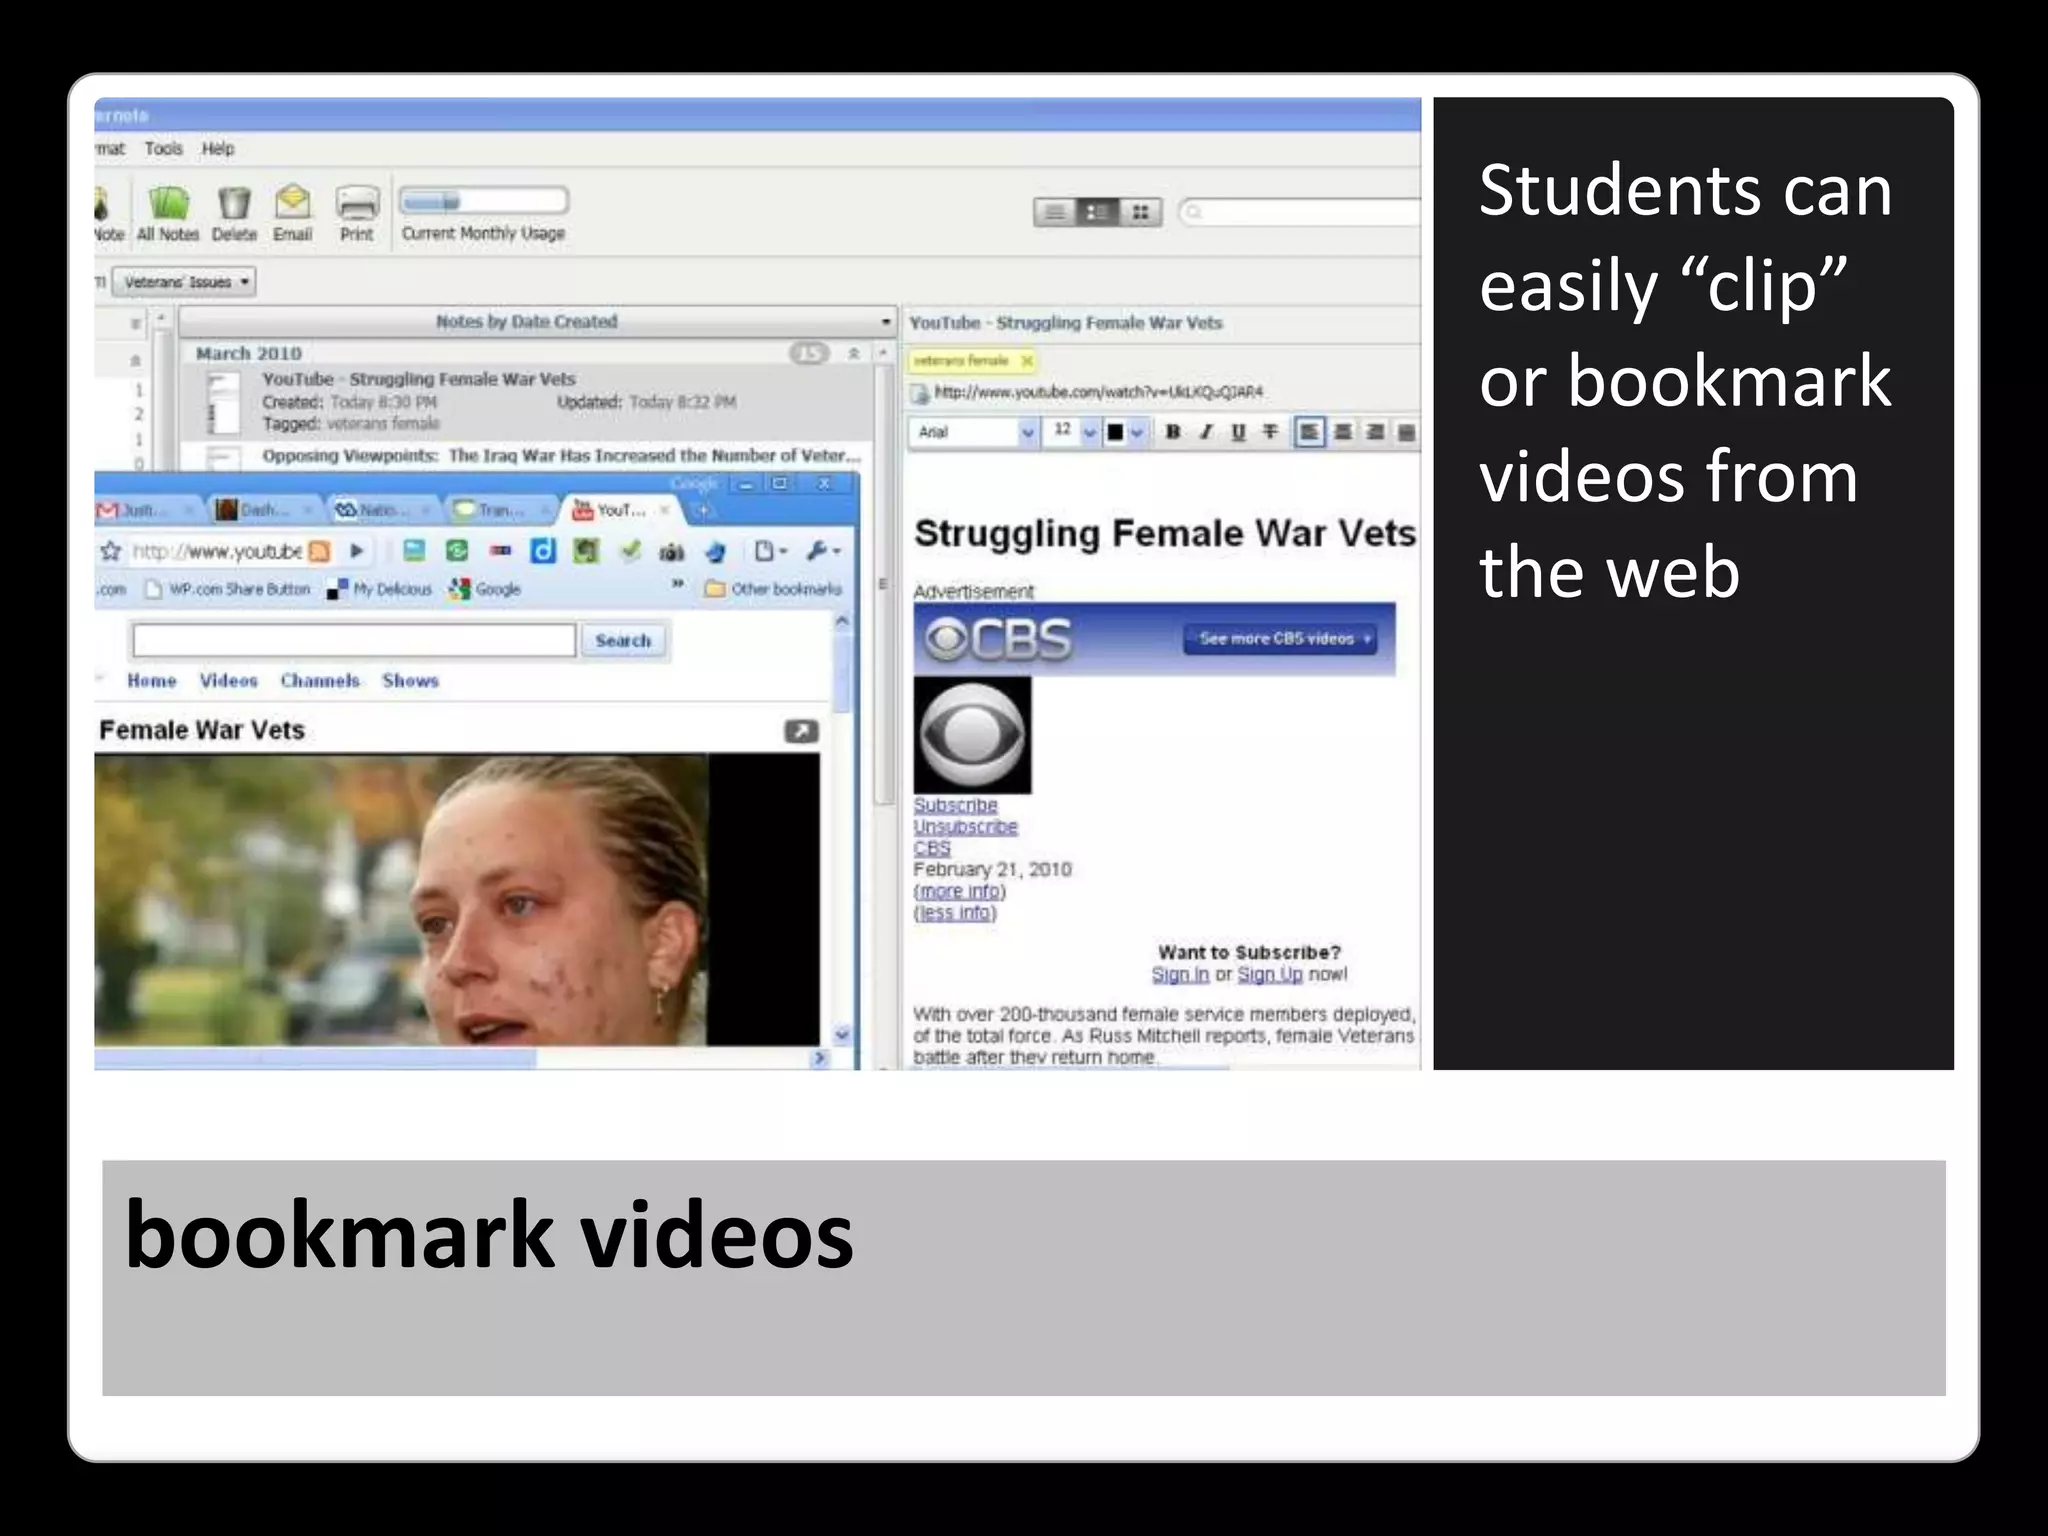Switch to the Tran... browser tab

point(500,510)
